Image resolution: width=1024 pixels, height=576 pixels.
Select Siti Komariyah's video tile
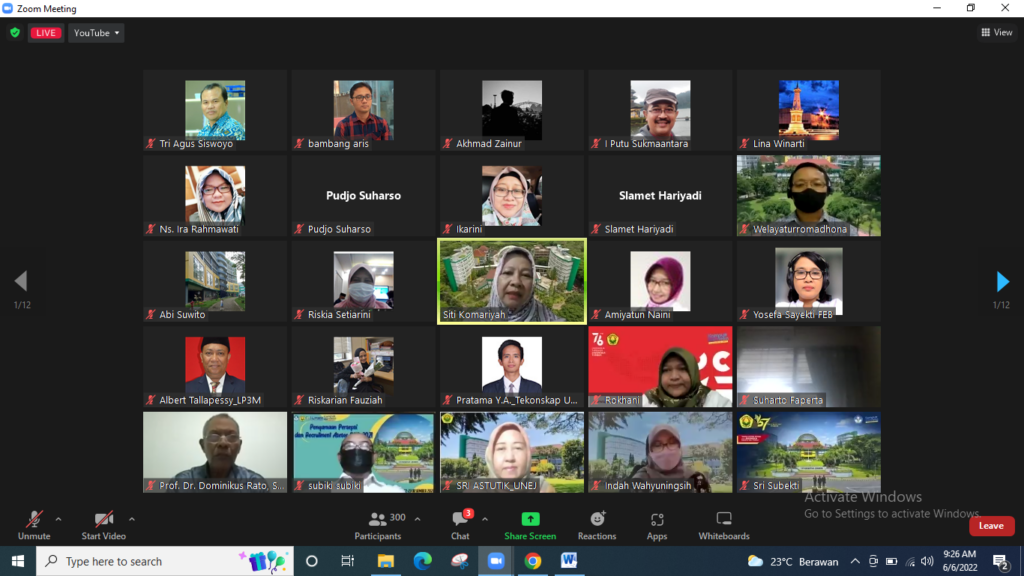coord(512,281)
